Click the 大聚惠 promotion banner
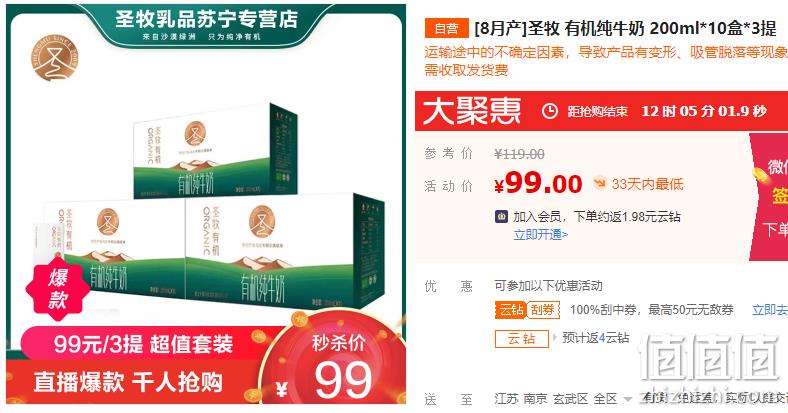Image resolution: width=788 pixels, height=413 pixels. (601, 111)
